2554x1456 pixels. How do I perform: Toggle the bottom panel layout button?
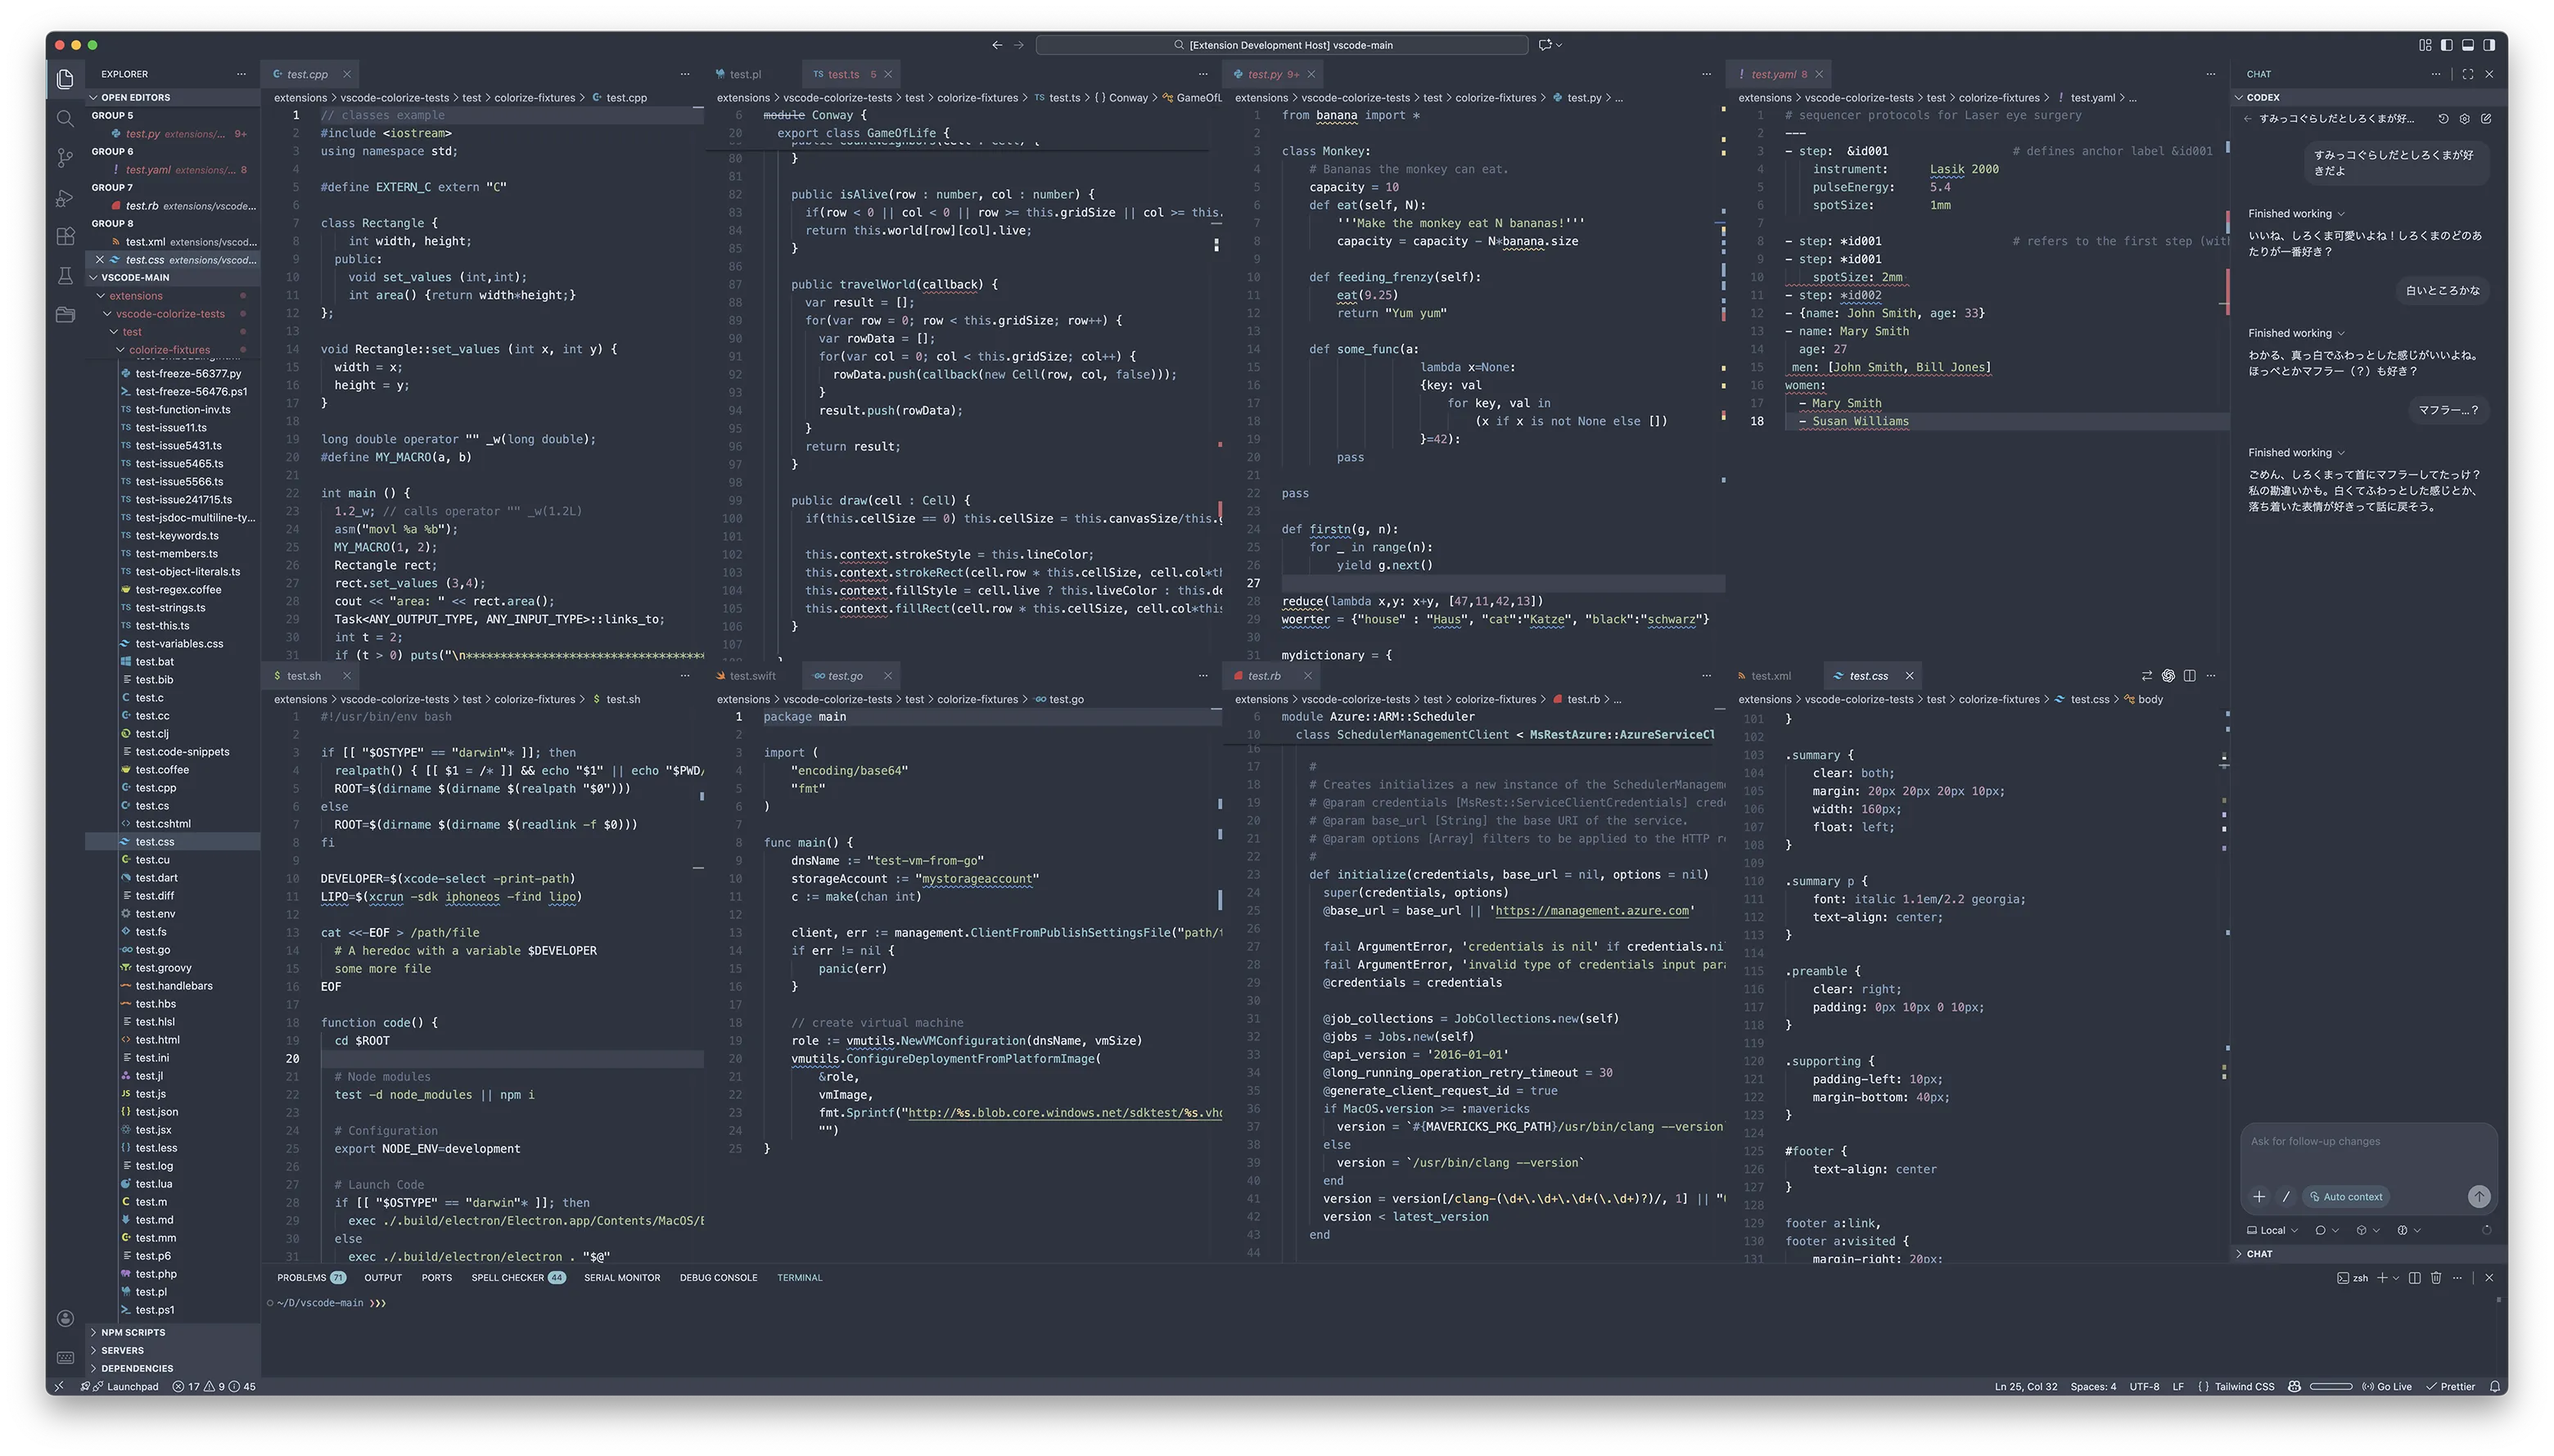(2467, 45)
